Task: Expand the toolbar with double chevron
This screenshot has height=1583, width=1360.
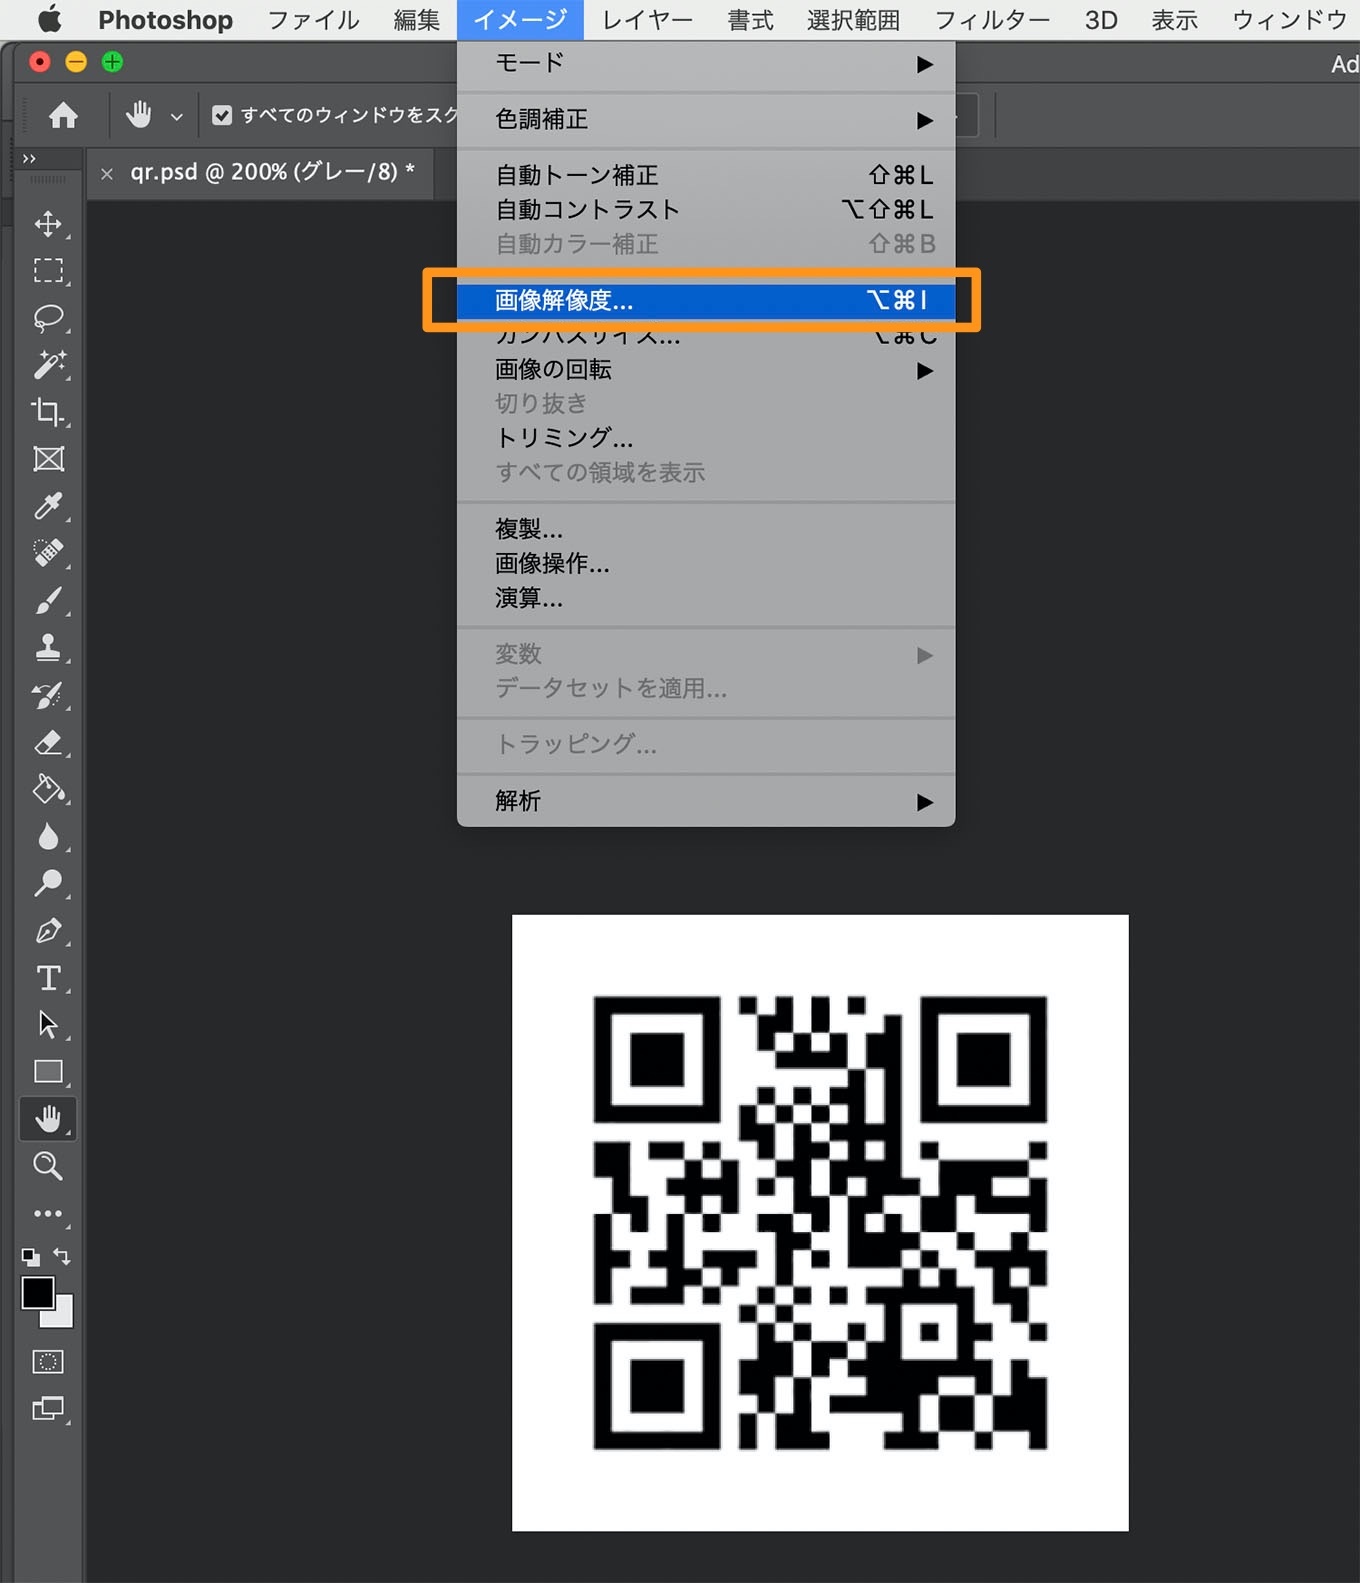Action: (29, 158)
